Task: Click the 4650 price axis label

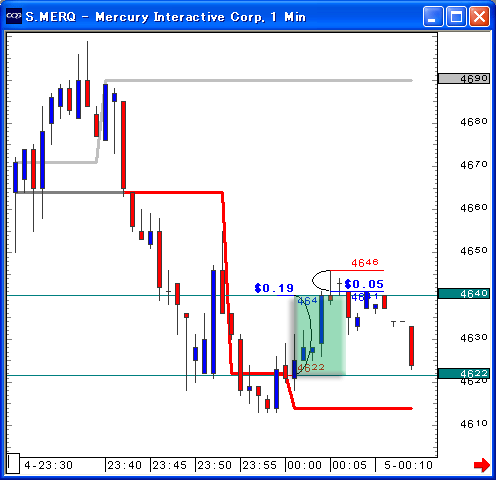Action: (474, 251)
